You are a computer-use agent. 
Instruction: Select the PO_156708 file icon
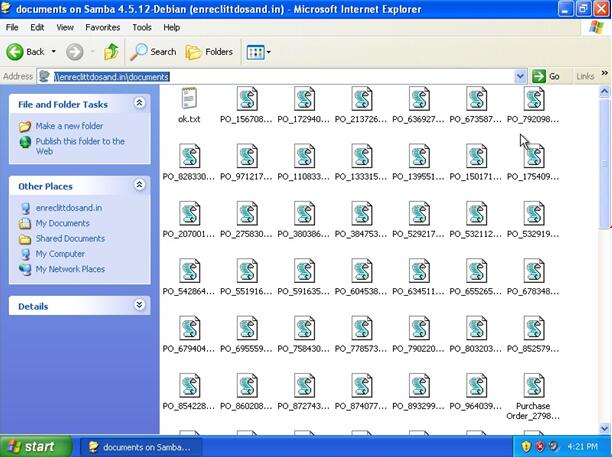247,99
